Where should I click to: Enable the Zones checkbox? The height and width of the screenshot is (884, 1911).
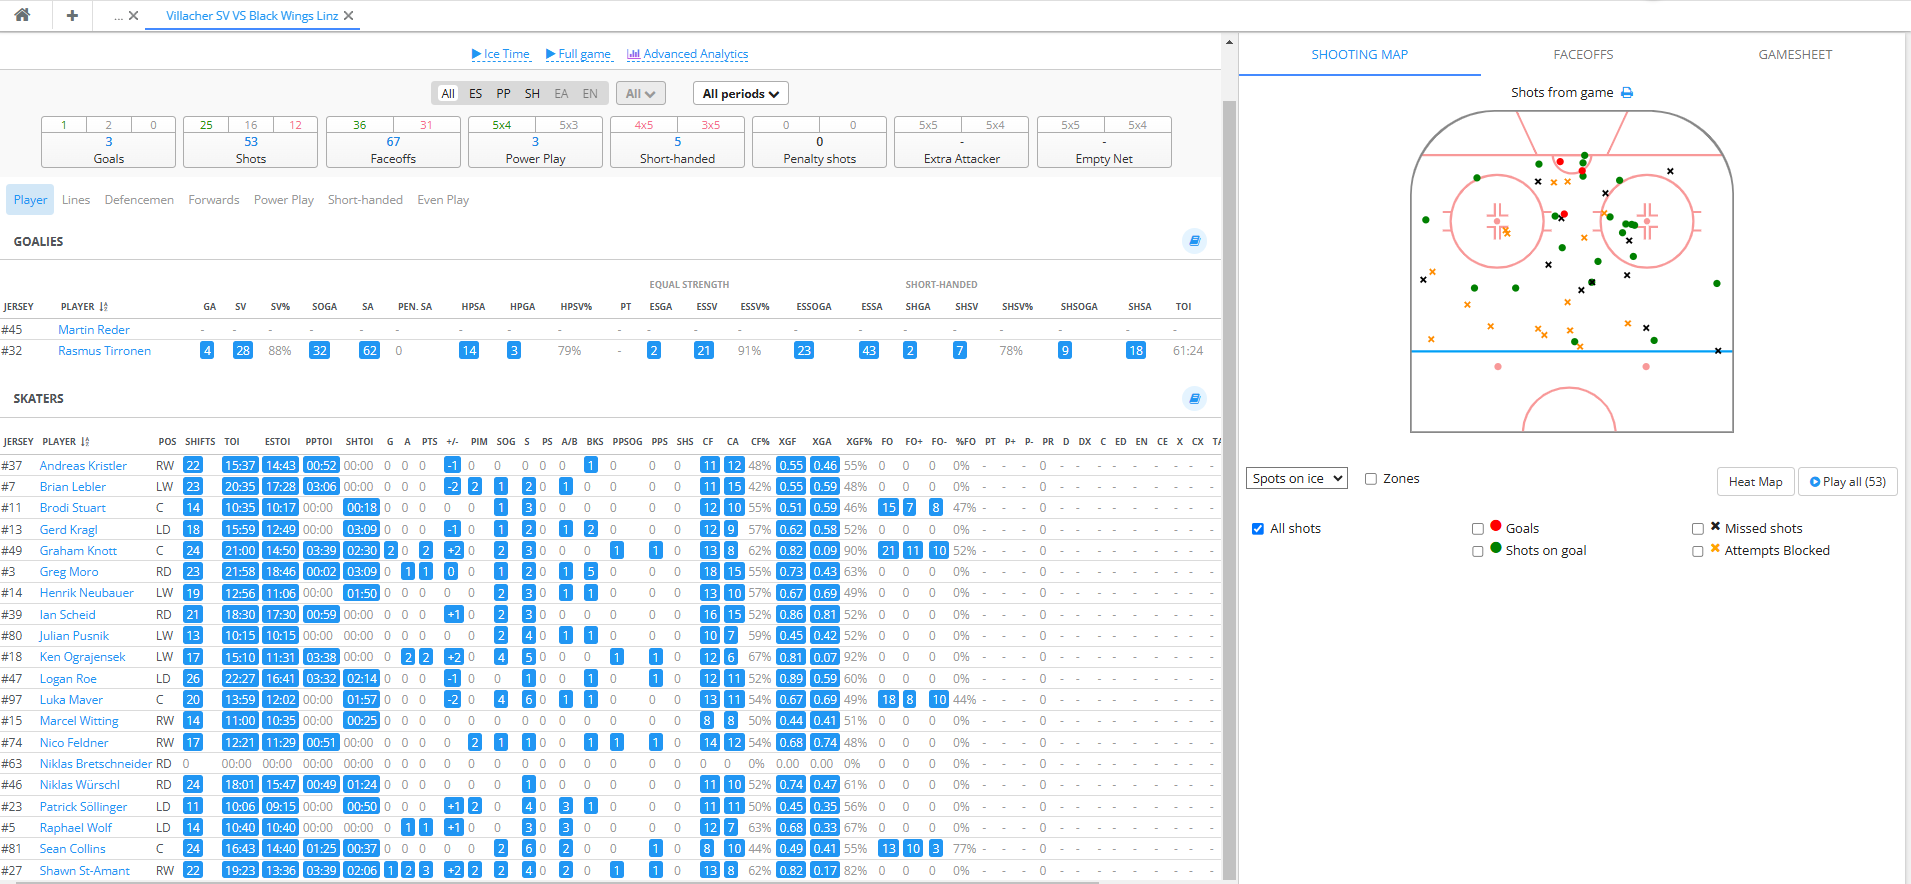pos(1371,479)
